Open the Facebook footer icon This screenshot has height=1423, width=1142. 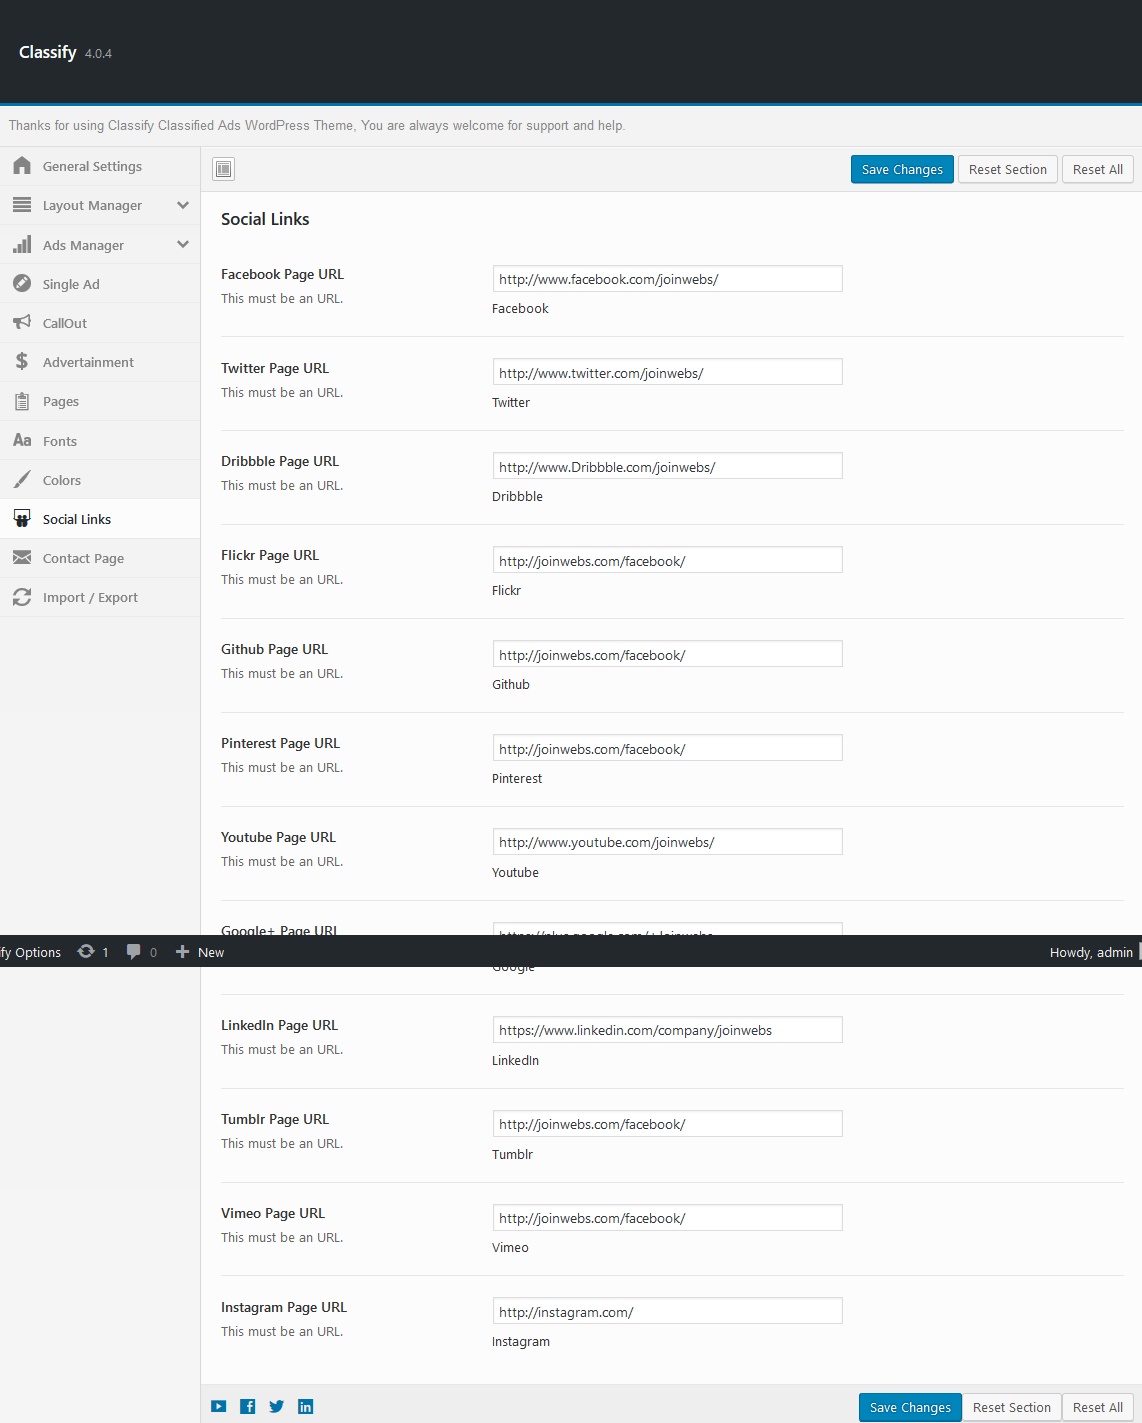point(248,1406)
